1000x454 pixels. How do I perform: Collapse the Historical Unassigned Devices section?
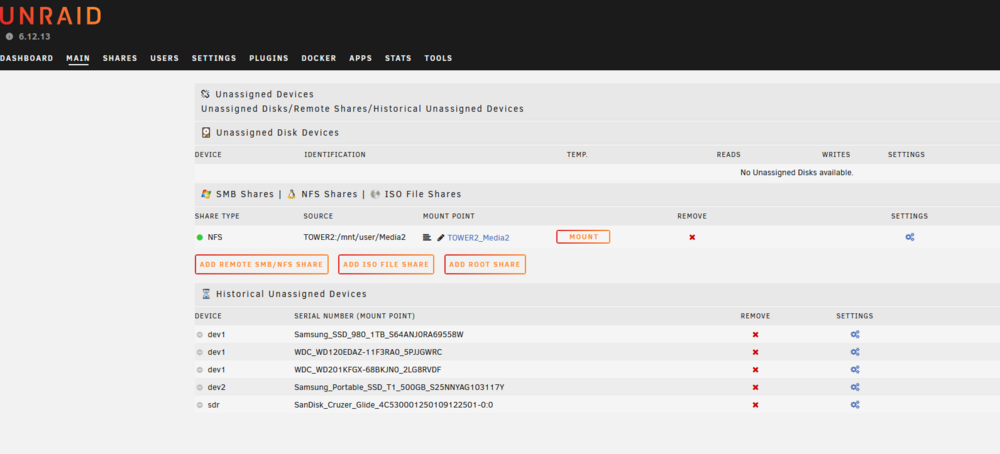click(x=291, y=294)
